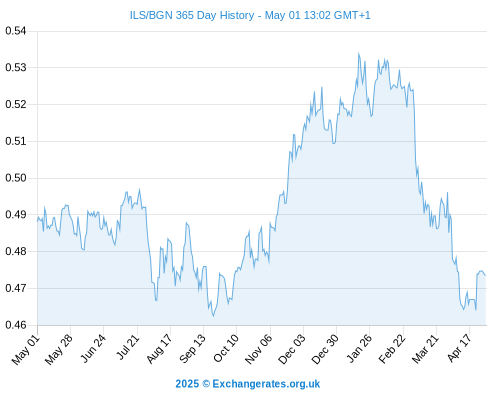Select the May 01 x-axis label

pos(26,350)
